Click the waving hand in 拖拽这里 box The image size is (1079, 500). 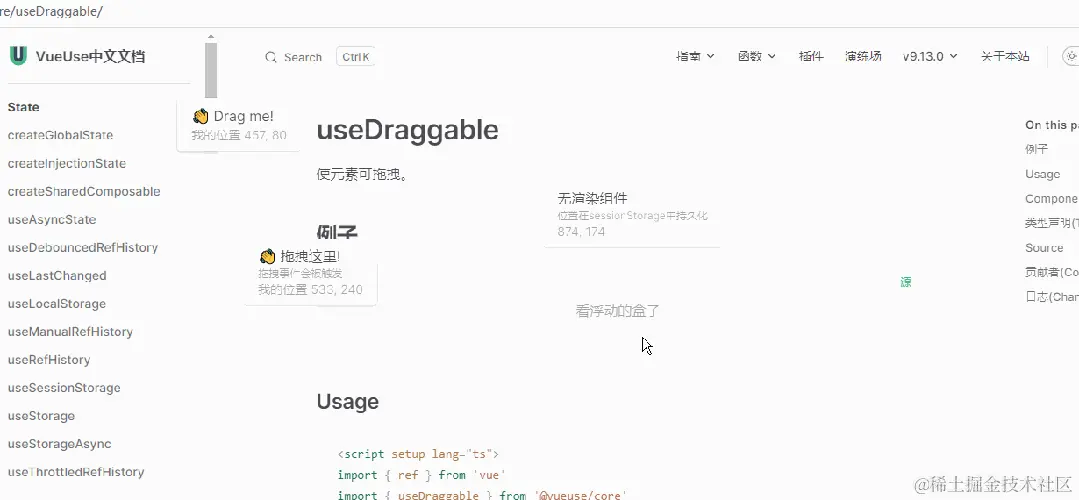click(268, 257)
